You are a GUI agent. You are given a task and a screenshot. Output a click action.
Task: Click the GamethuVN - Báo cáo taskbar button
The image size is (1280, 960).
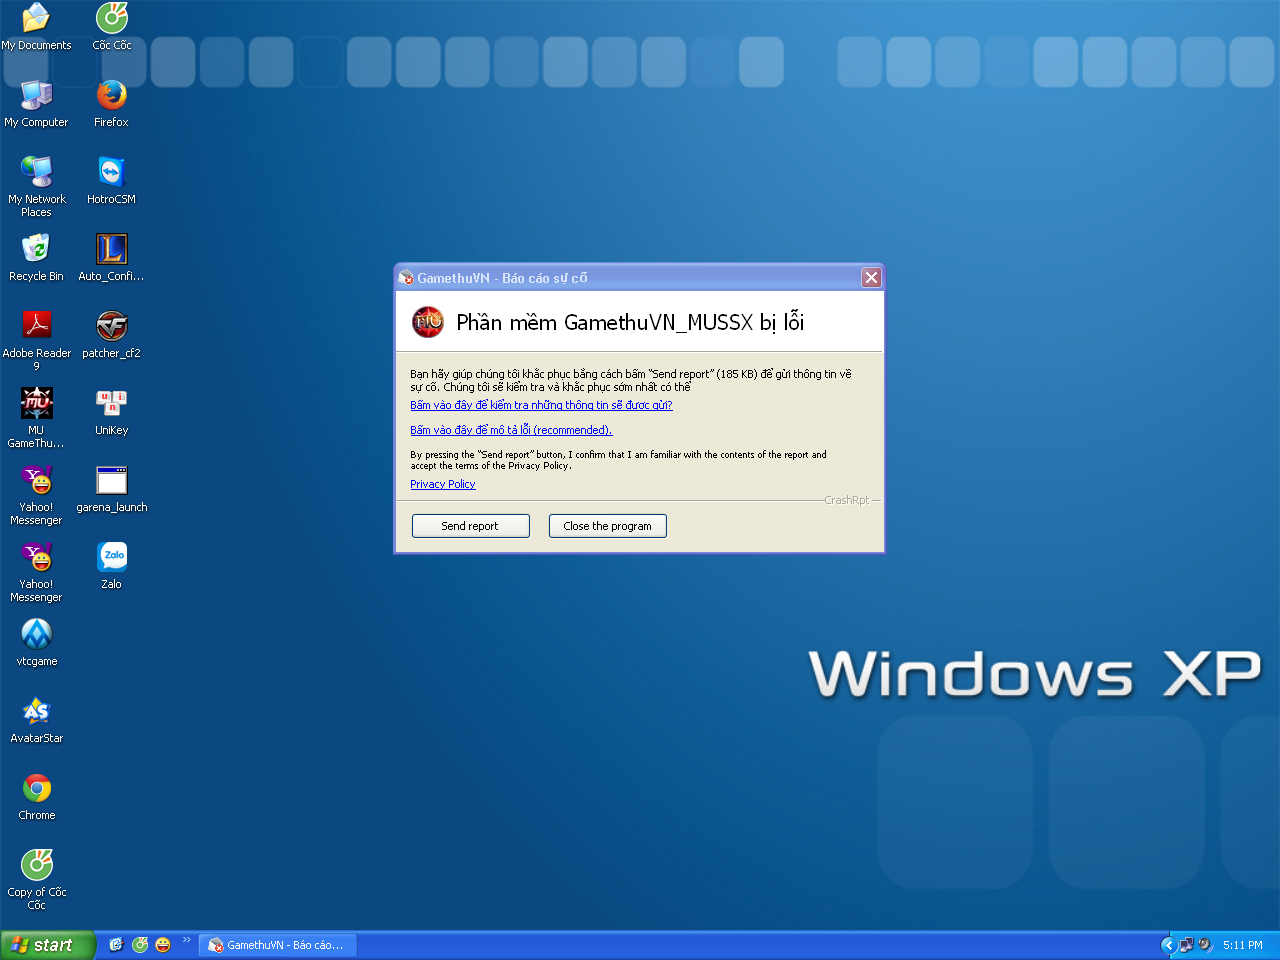278,945
